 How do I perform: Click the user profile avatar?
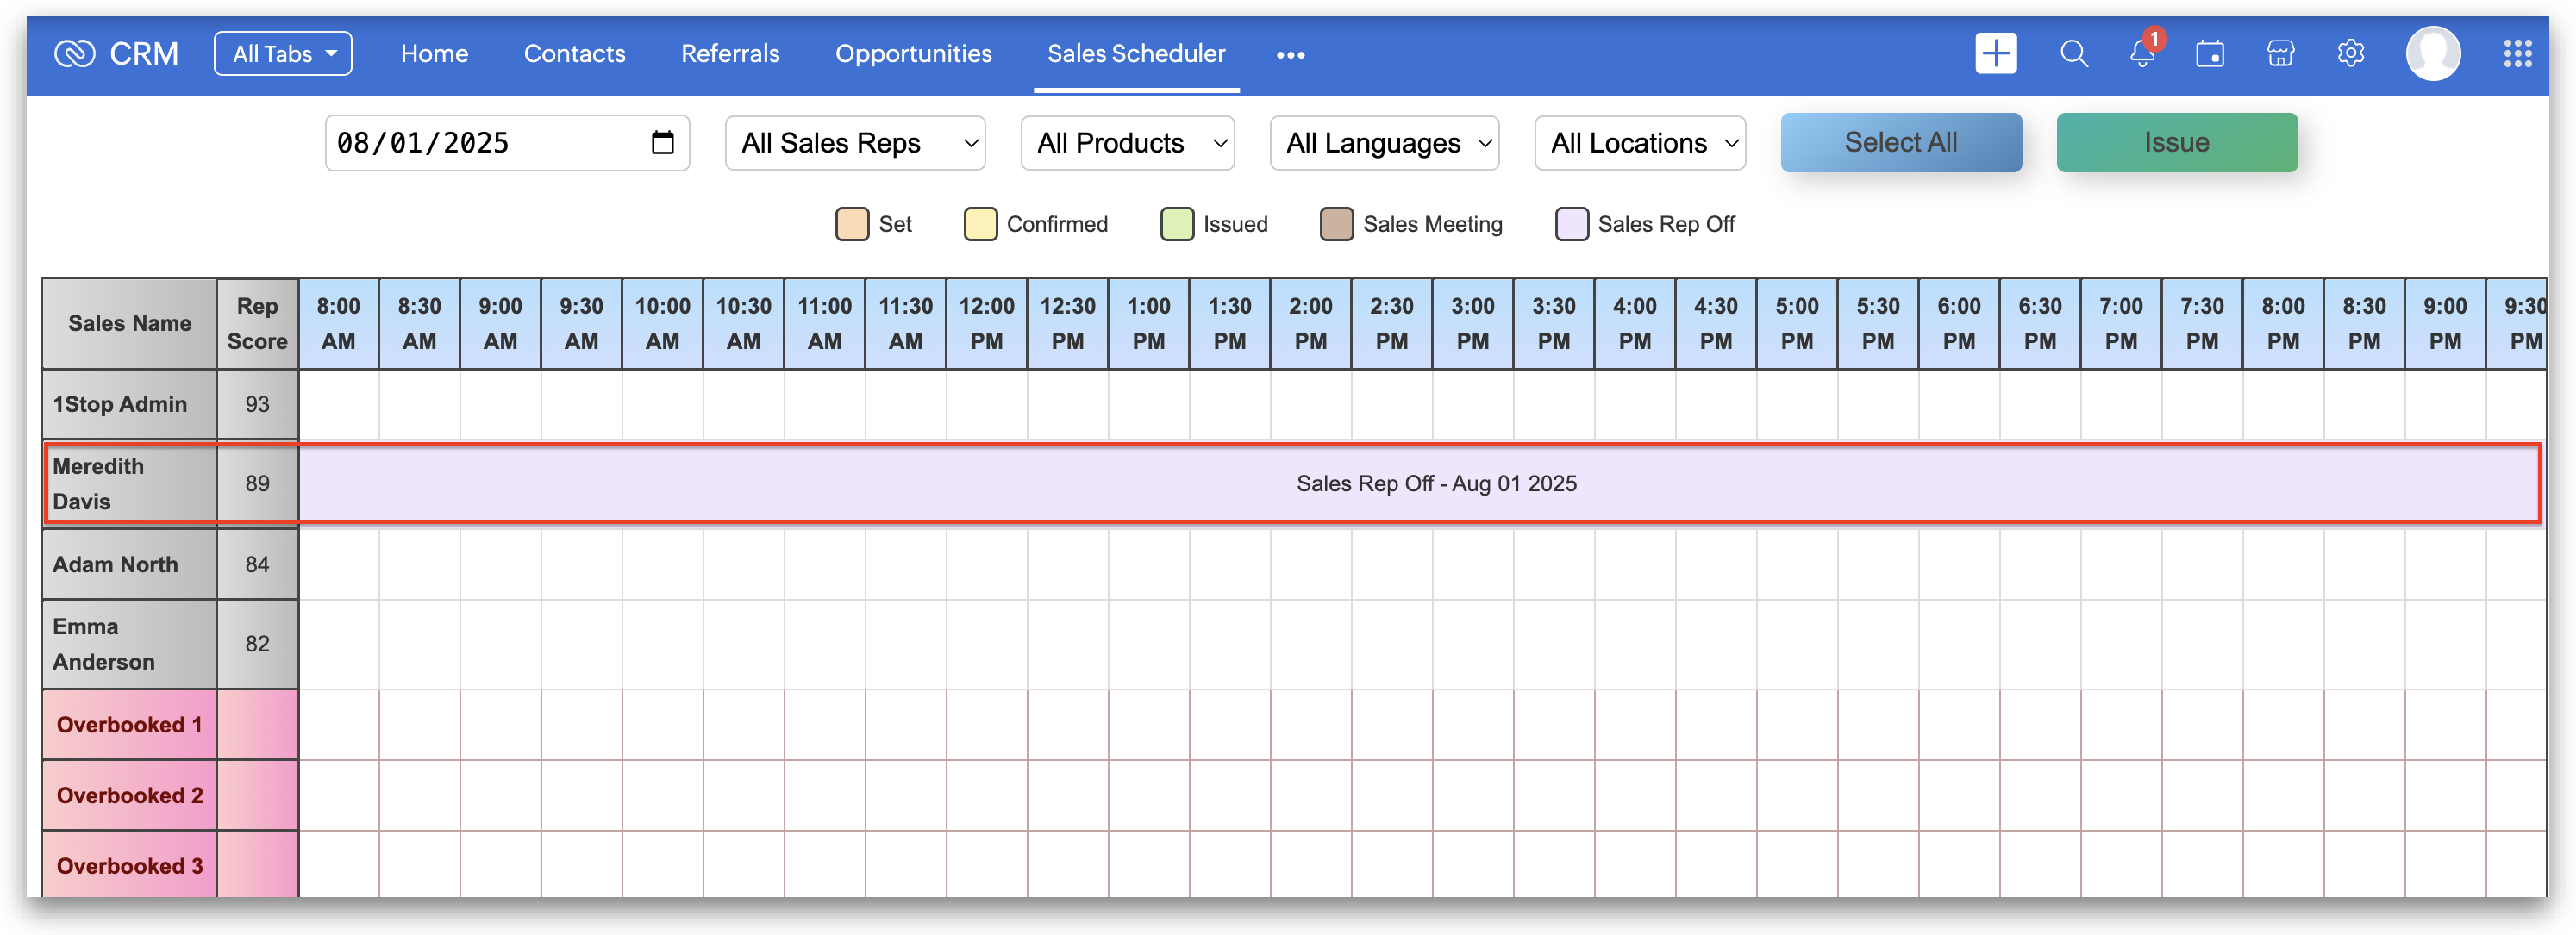(2432, 54)
